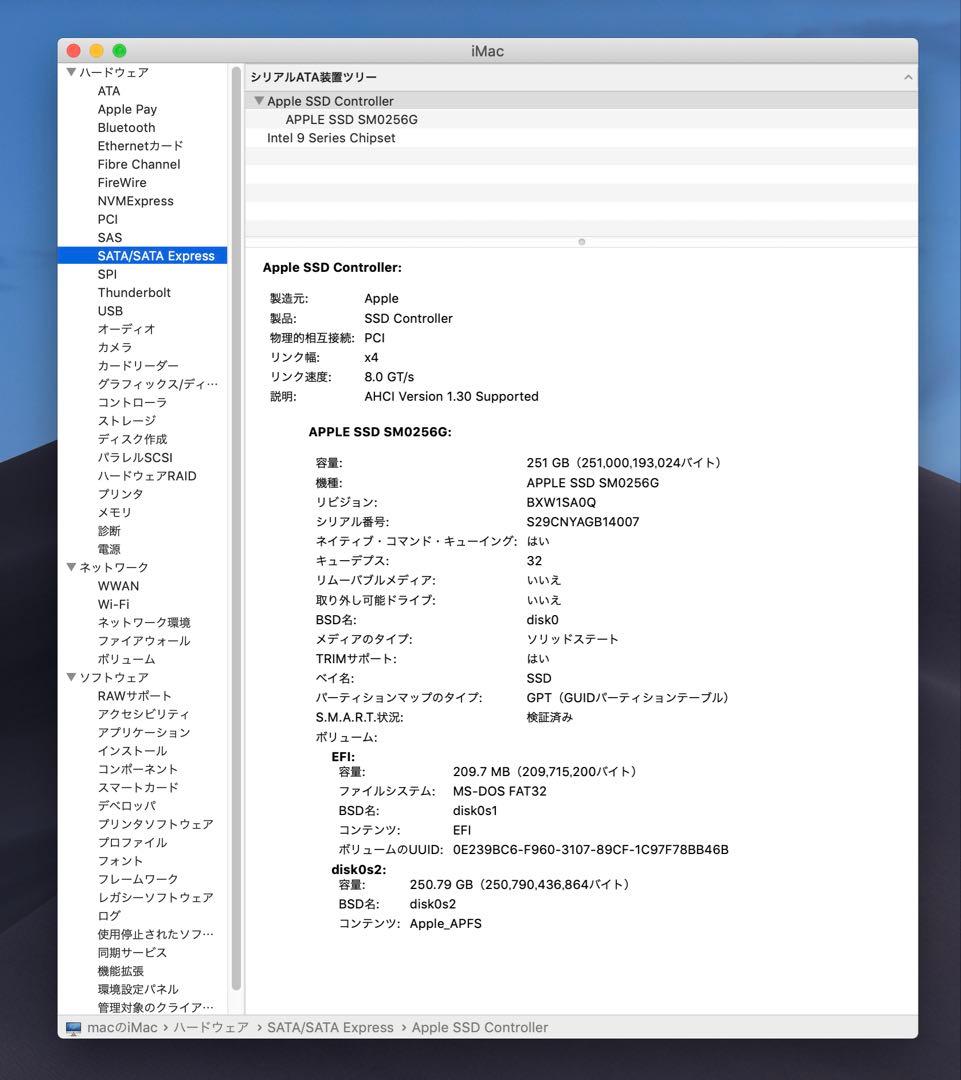
Task: Select USB in the sidebar
Action: point(110,311)
